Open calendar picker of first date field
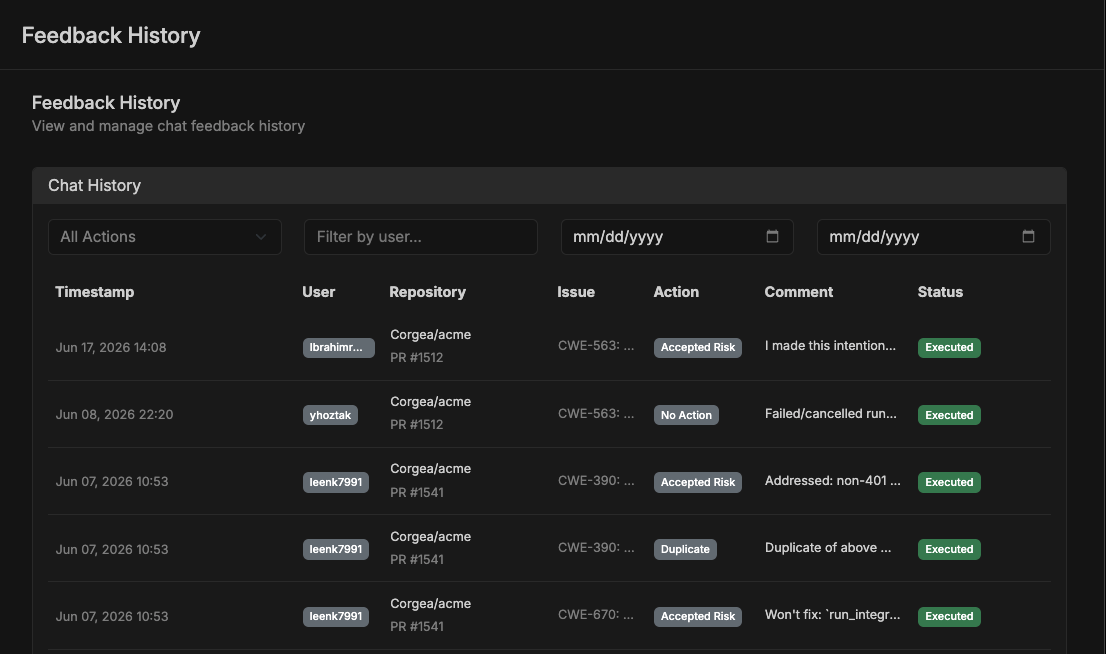Viewport: 1106px width, 654px height. 772,236
